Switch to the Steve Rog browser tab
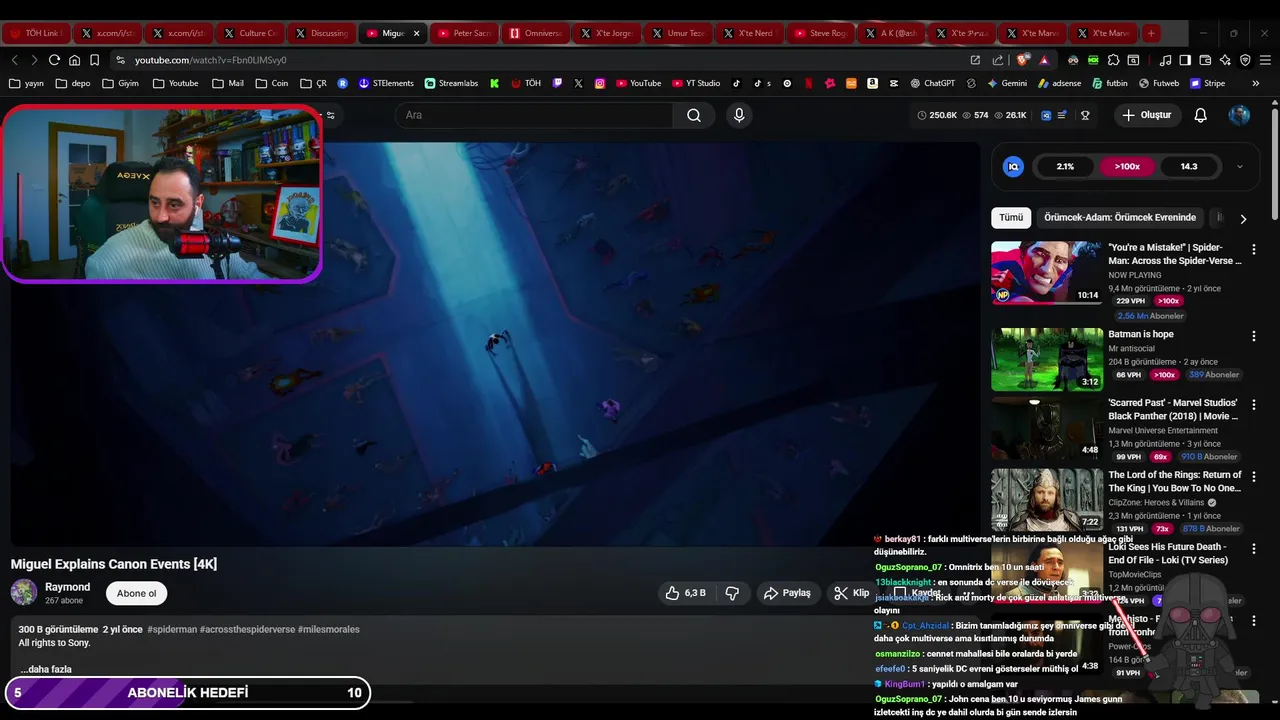 820,33
